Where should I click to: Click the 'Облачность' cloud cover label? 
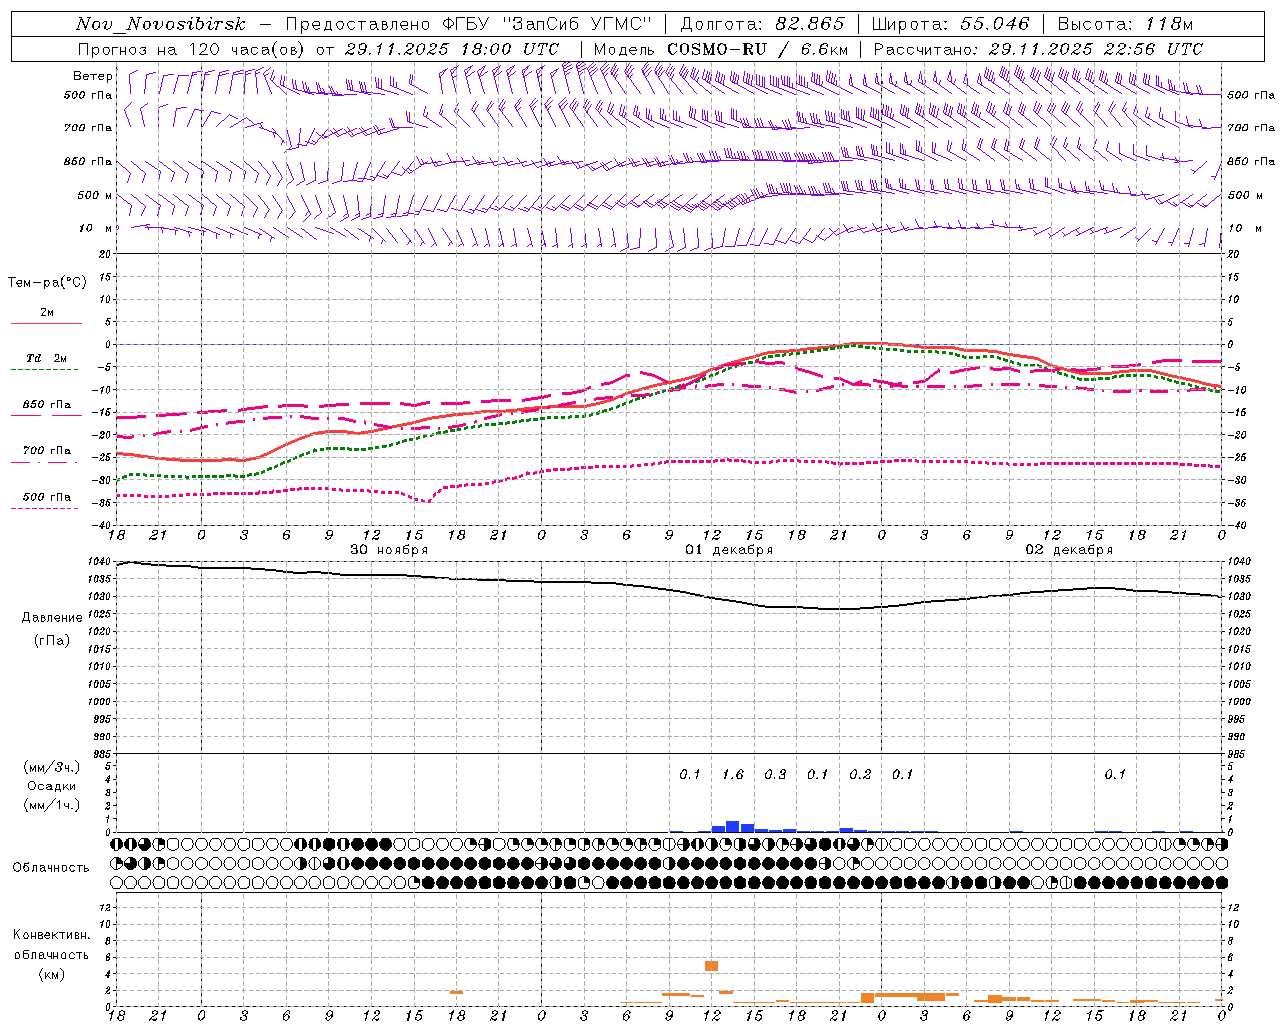point(51,868)
